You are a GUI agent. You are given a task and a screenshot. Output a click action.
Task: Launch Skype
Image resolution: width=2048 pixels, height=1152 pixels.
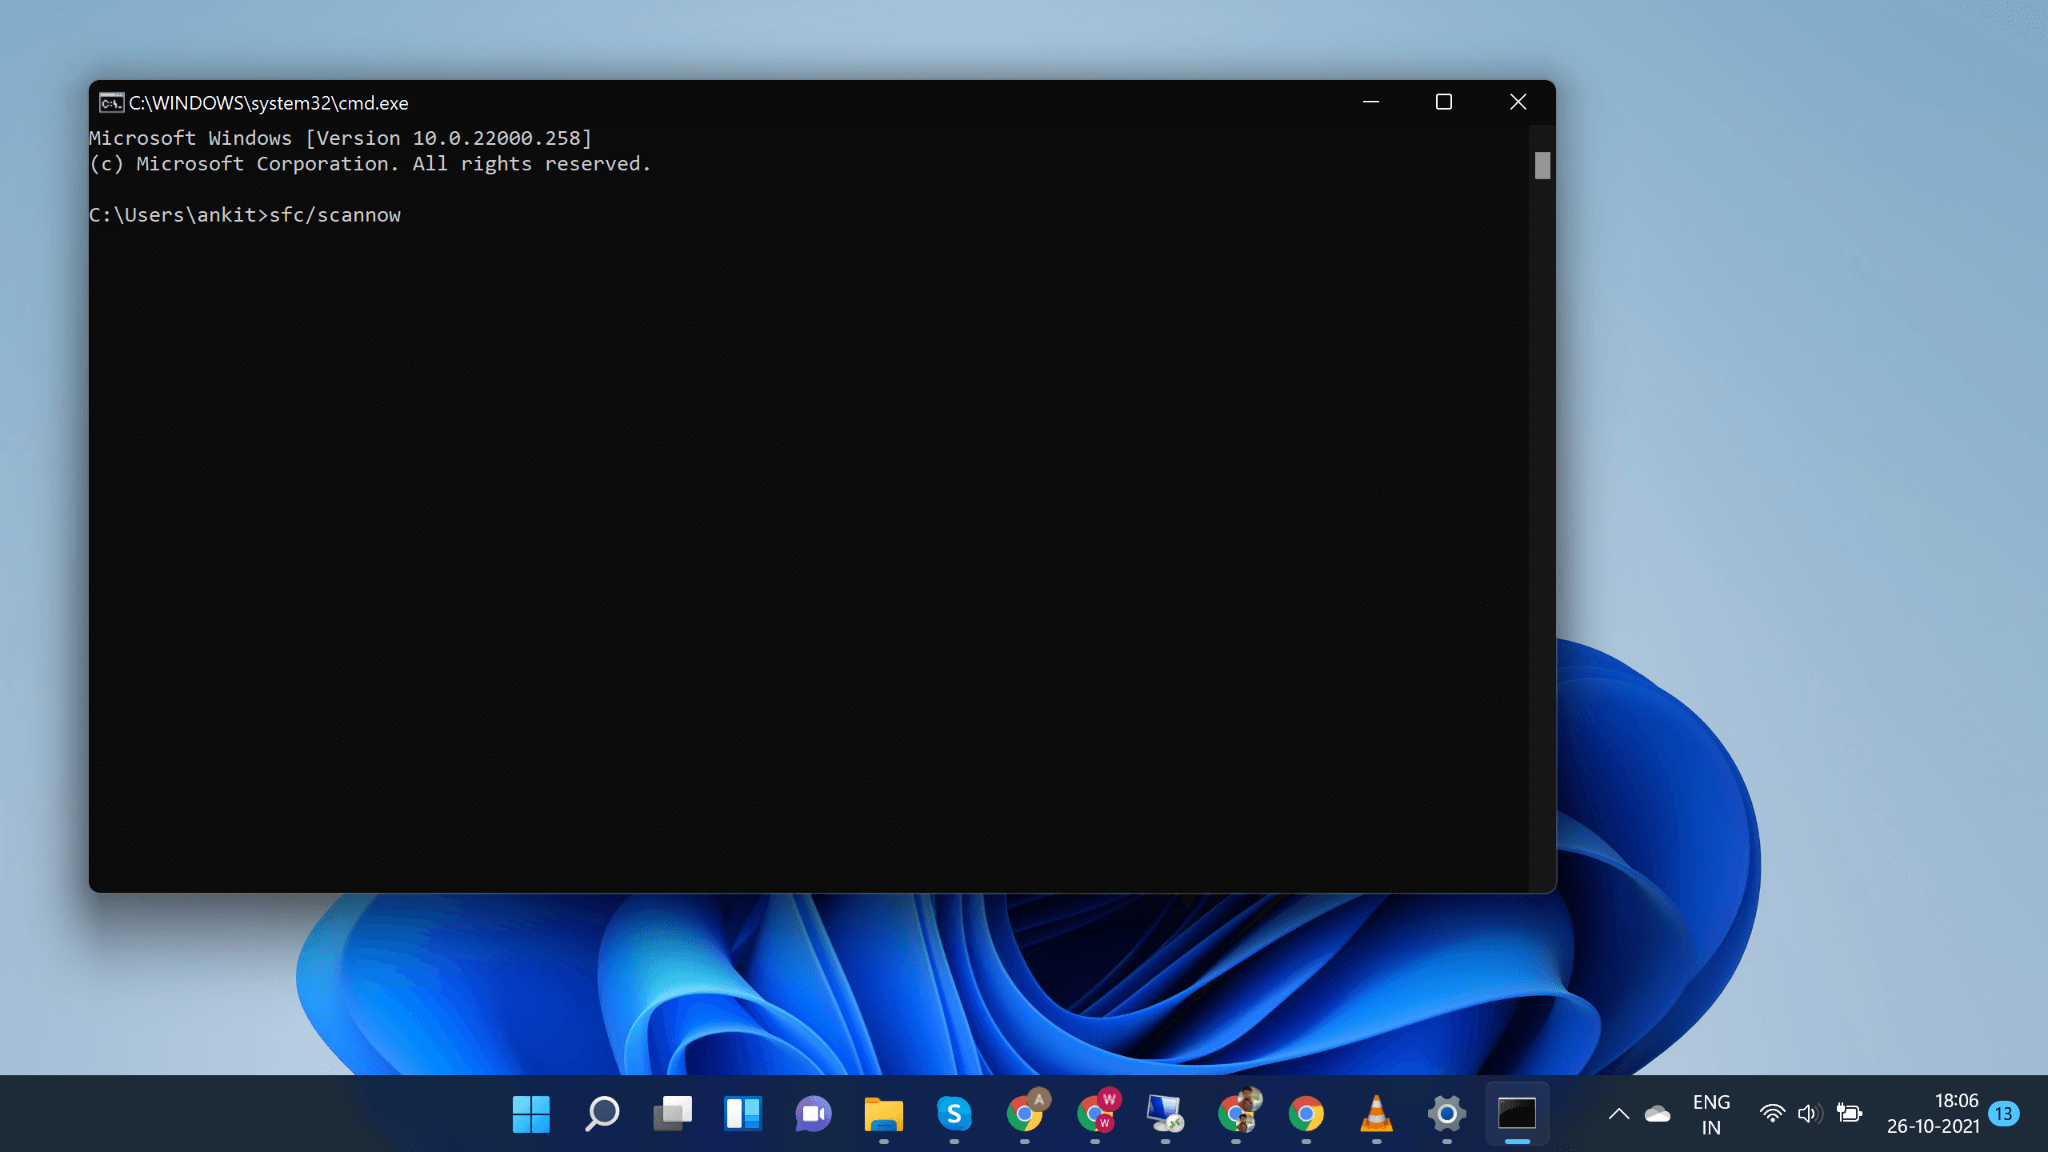tap(954, 1113)
